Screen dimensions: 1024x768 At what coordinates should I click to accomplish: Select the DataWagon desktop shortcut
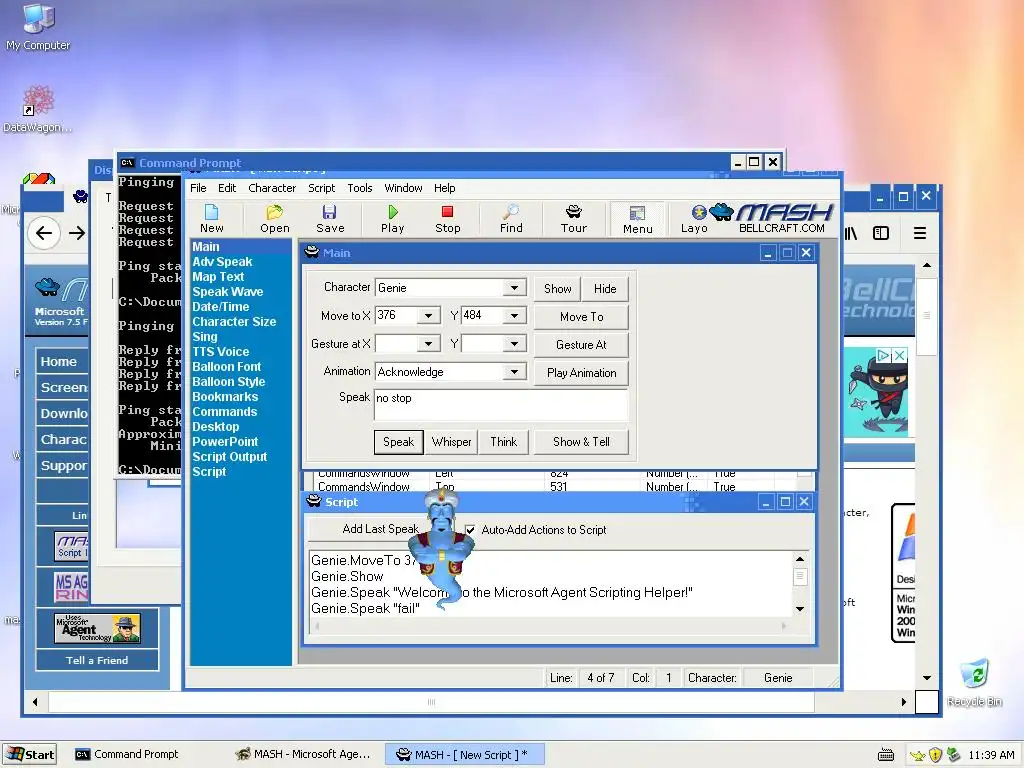pos(38,109)
